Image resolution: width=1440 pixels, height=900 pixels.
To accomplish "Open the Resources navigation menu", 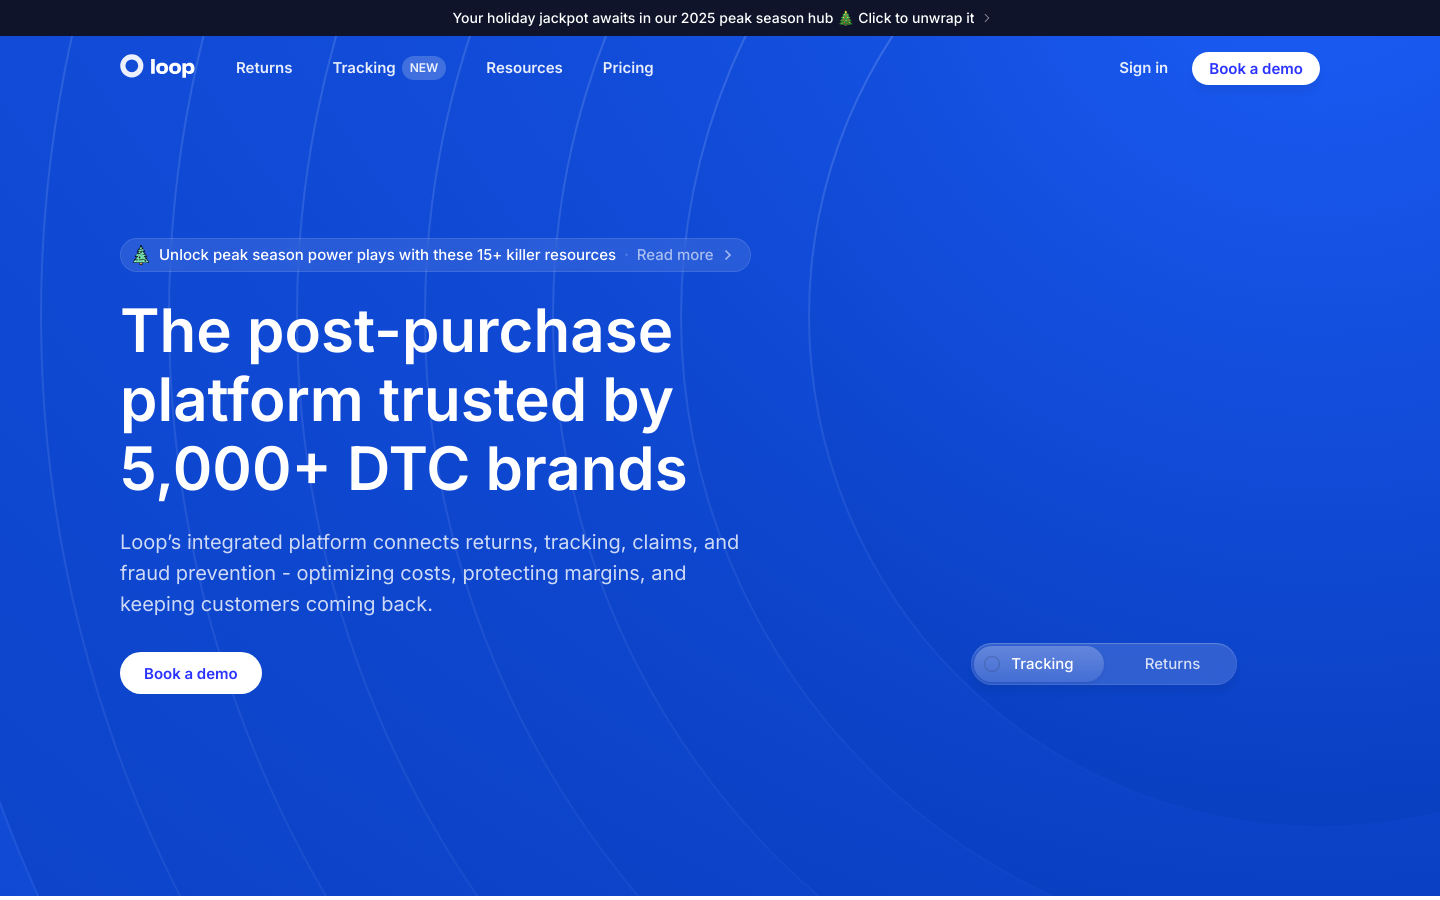I will pyautogui.click(x=524, y=68).
